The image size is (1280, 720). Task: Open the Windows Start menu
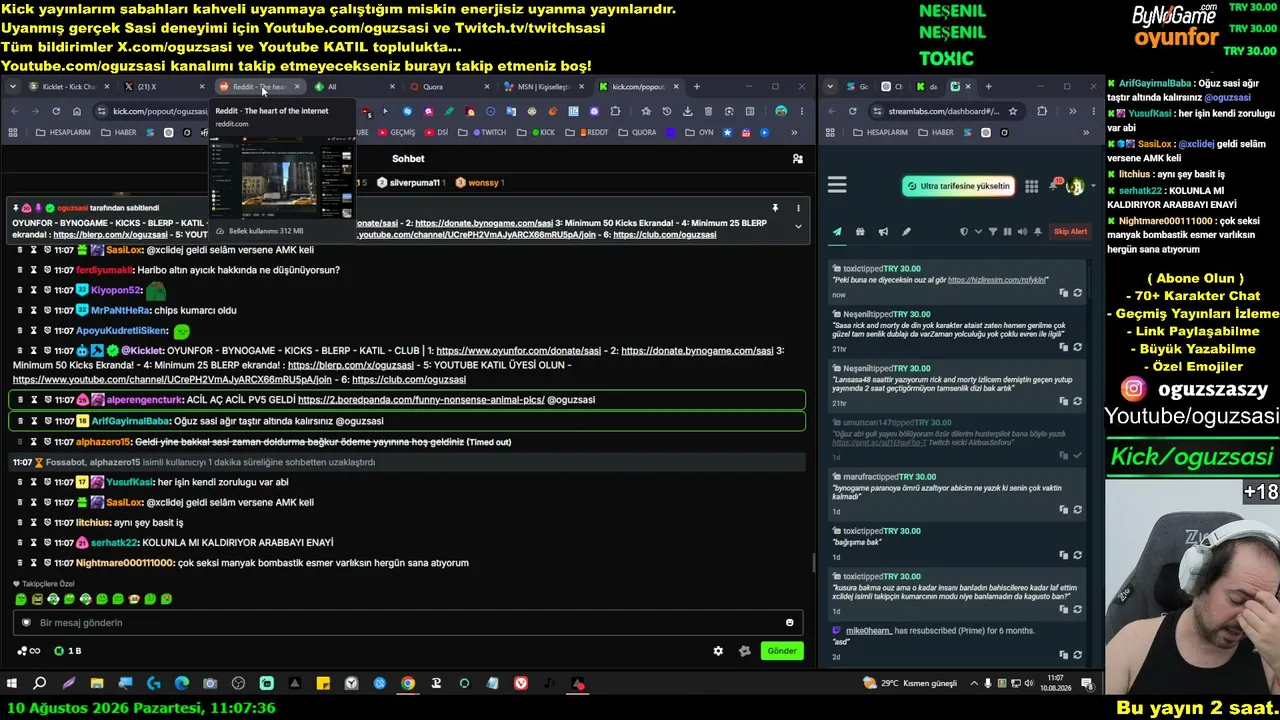12,684
